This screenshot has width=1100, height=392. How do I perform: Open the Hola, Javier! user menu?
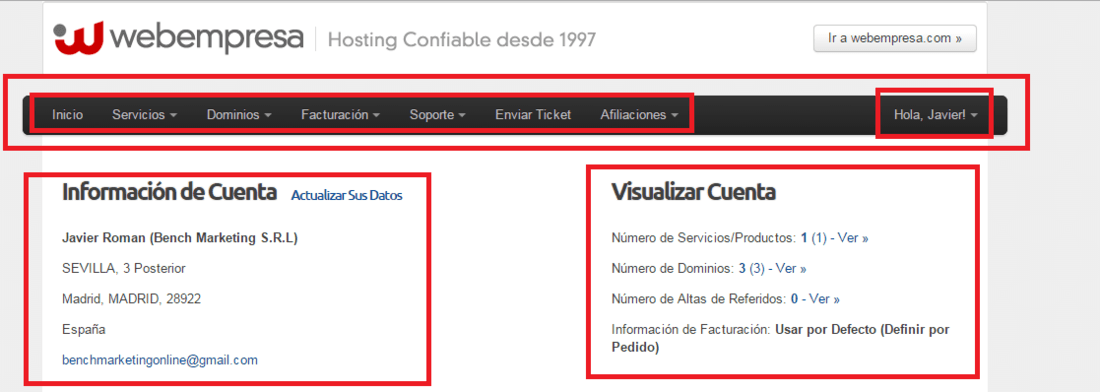click(x=936, y=115)
